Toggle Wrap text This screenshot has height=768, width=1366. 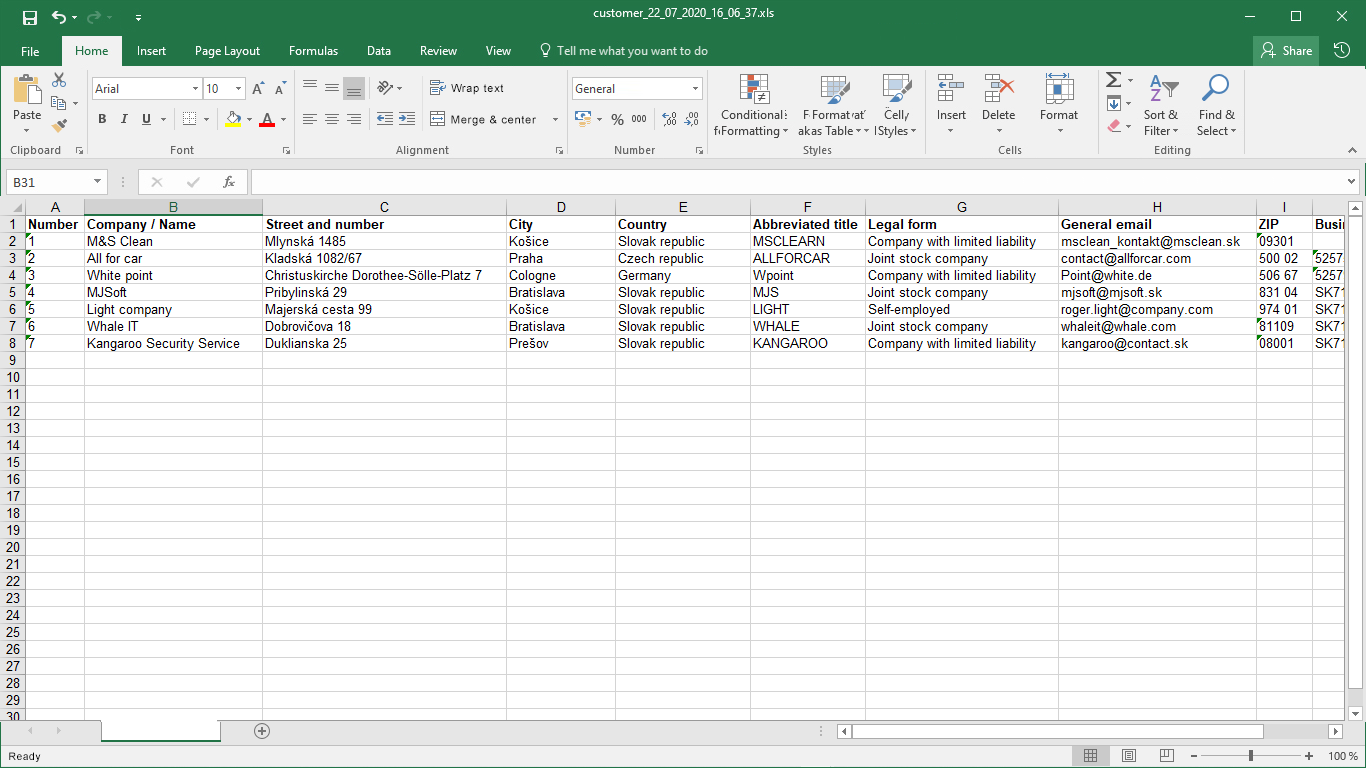(467, 88)
